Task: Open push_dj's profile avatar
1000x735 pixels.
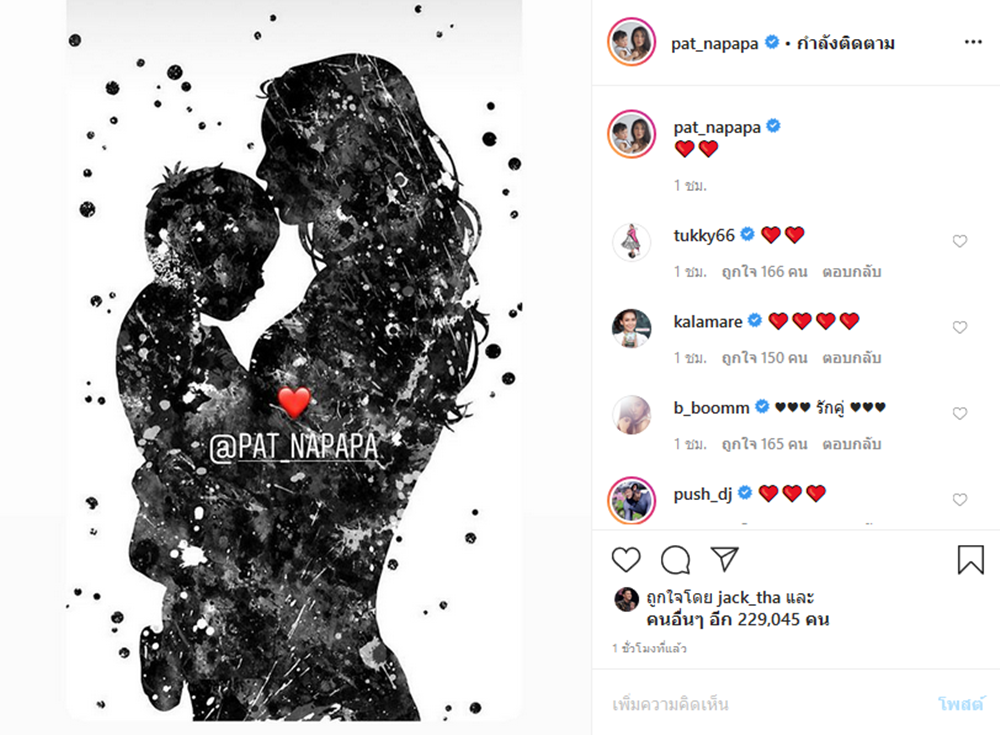Action: [631, 500]
